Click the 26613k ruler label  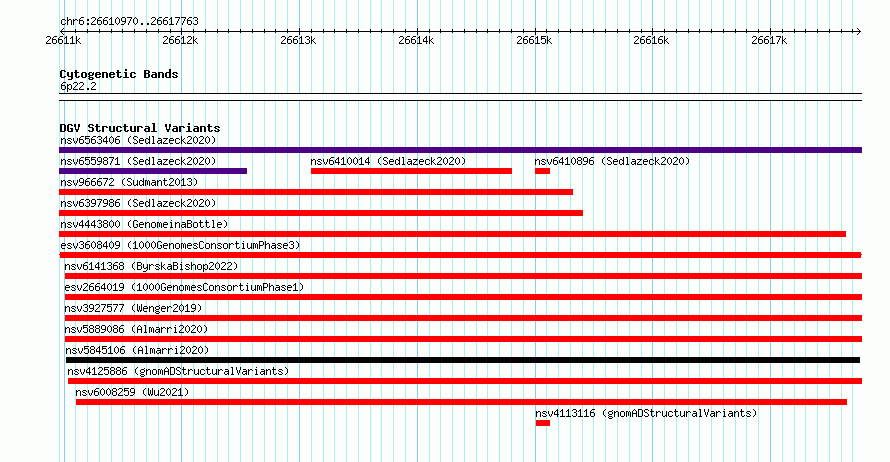click(x=298, y=40)
